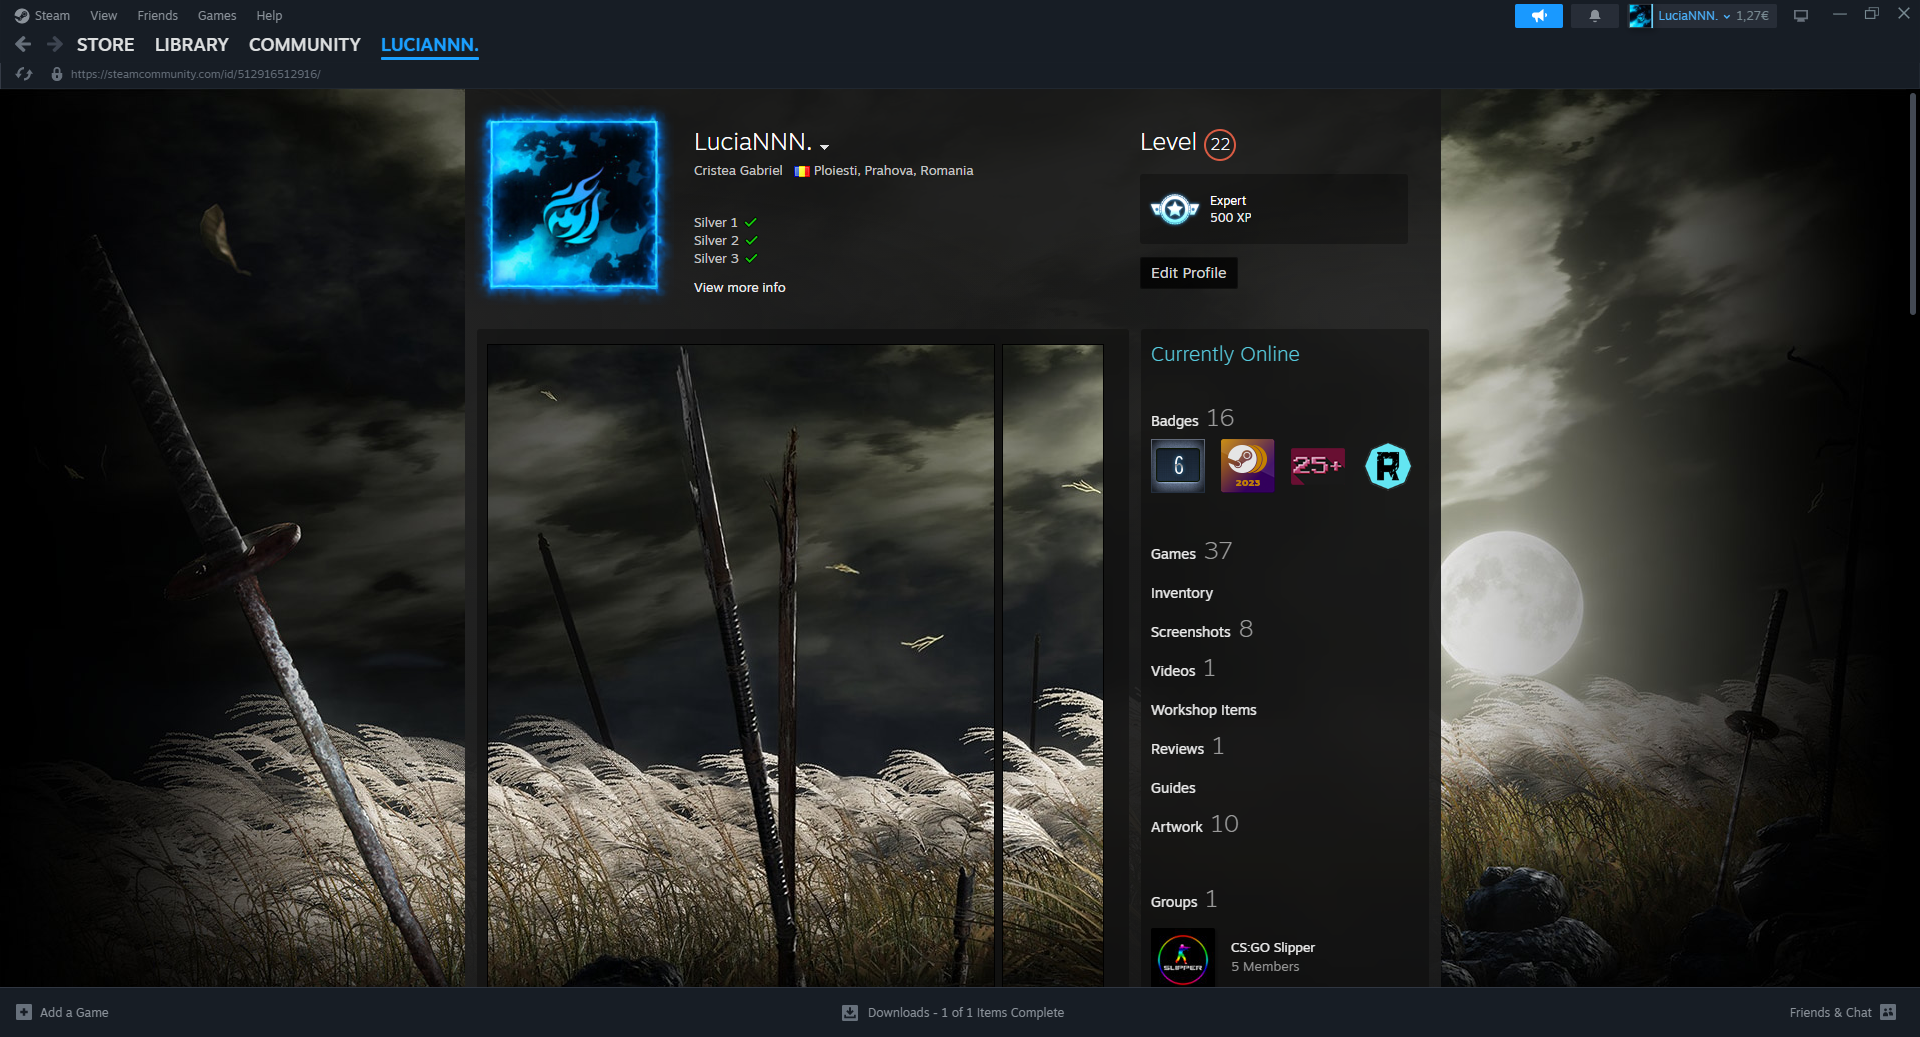Click the Add a Game label
1920x1037 pixels.
pos(74,1012)
